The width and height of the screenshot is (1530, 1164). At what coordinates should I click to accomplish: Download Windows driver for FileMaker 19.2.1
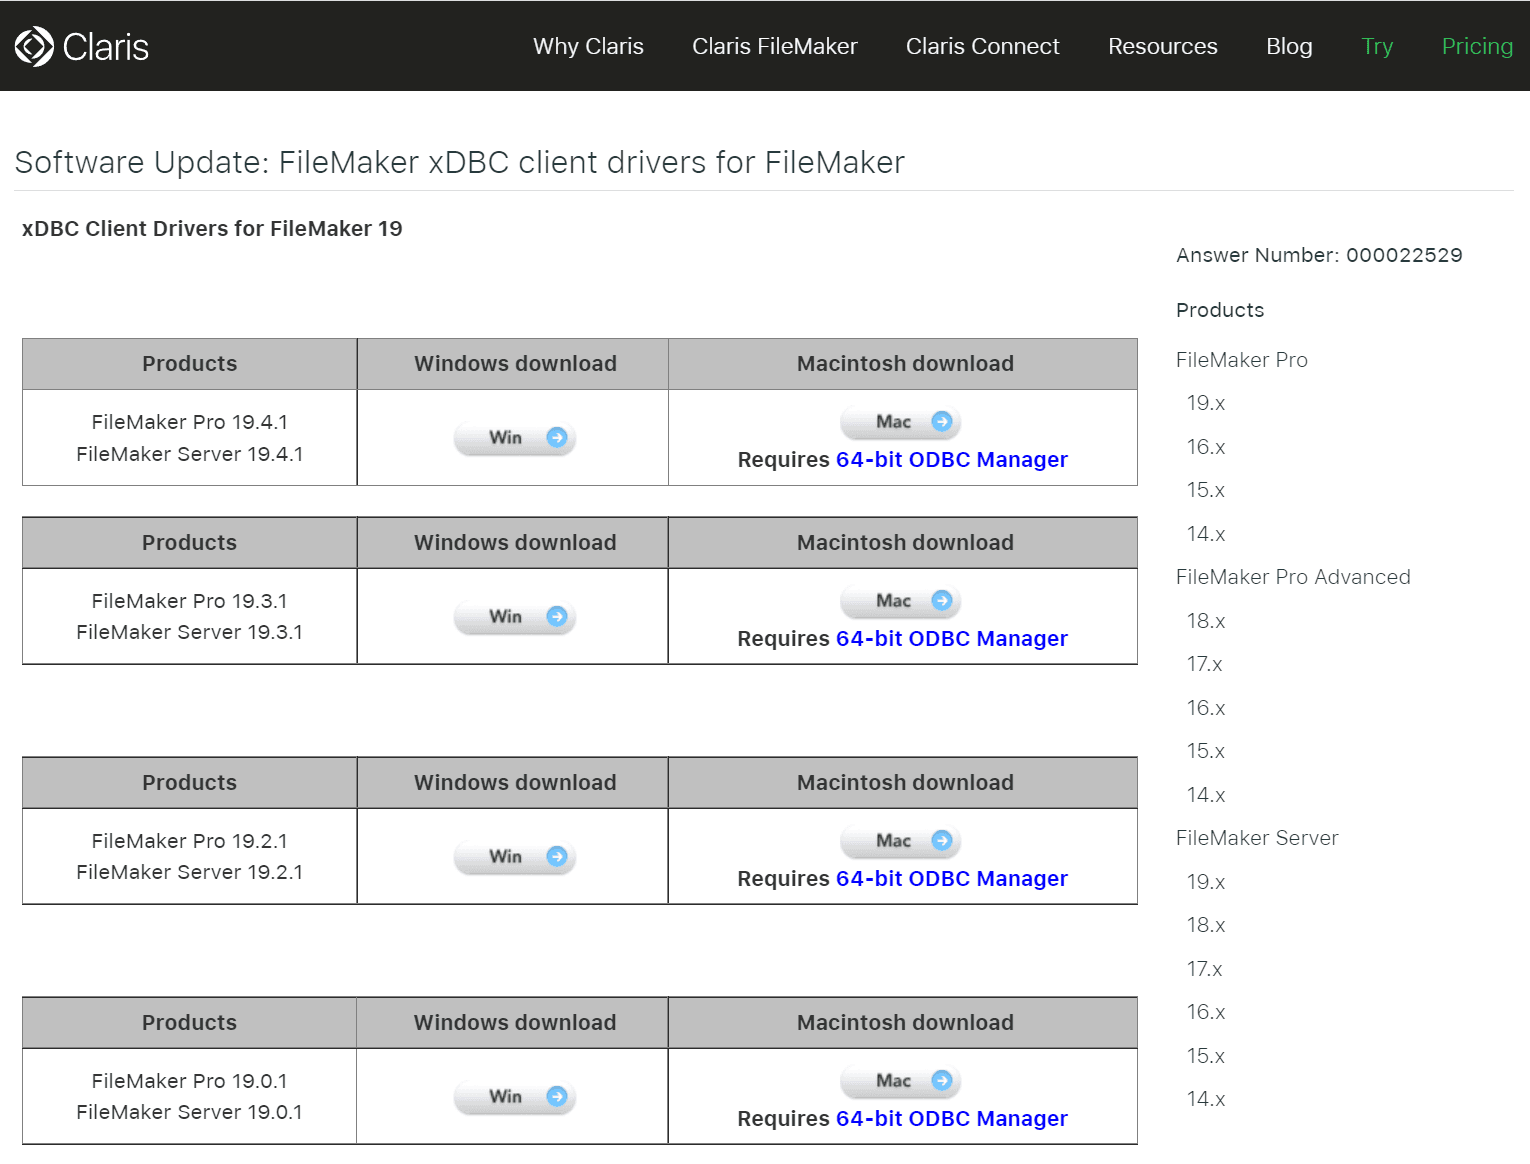(515, 857)
